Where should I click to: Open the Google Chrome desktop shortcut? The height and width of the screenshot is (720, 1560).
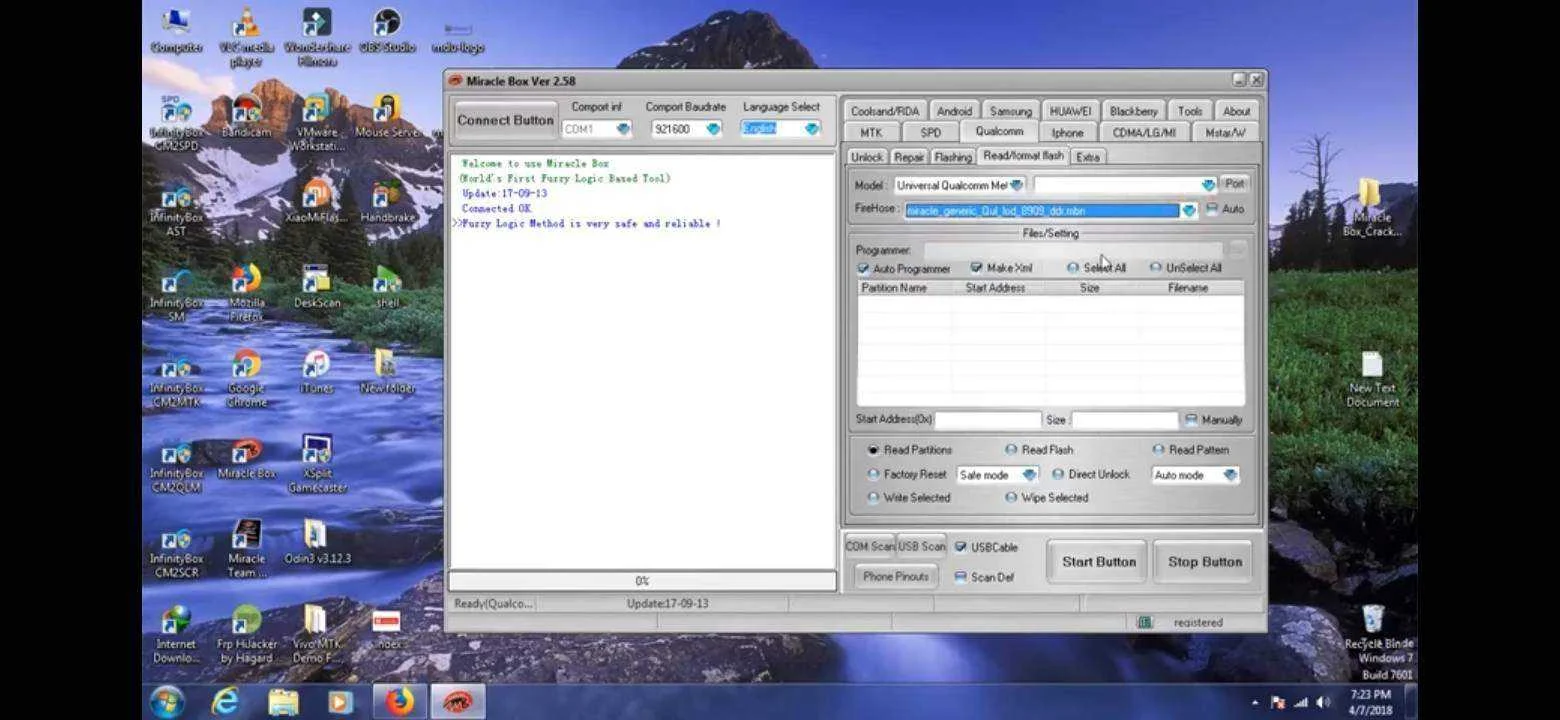(x=246, y=379)
